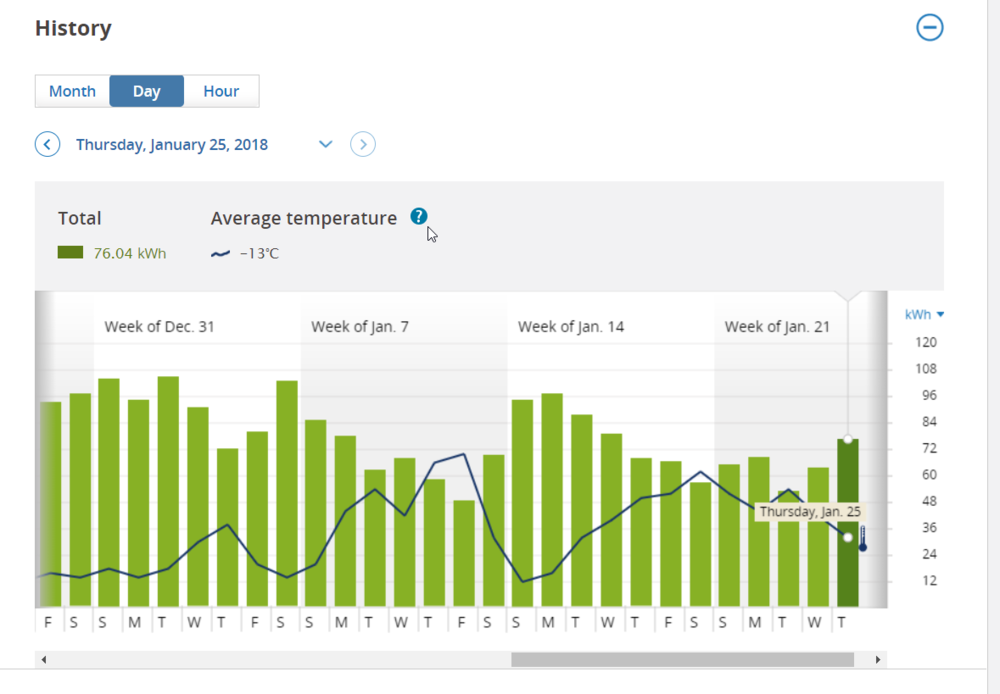The width and height of the screenshot is (1000, 694).
Task: Open the kWh unit dropdown
Action: tap(925, 315)
